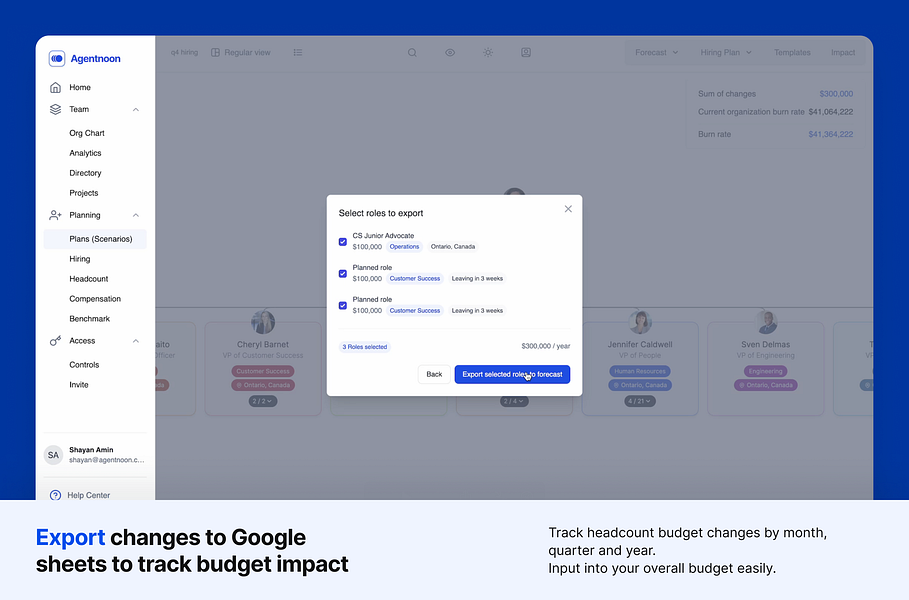
Task: Click the Team layers icon
Action: coord(55,110)
